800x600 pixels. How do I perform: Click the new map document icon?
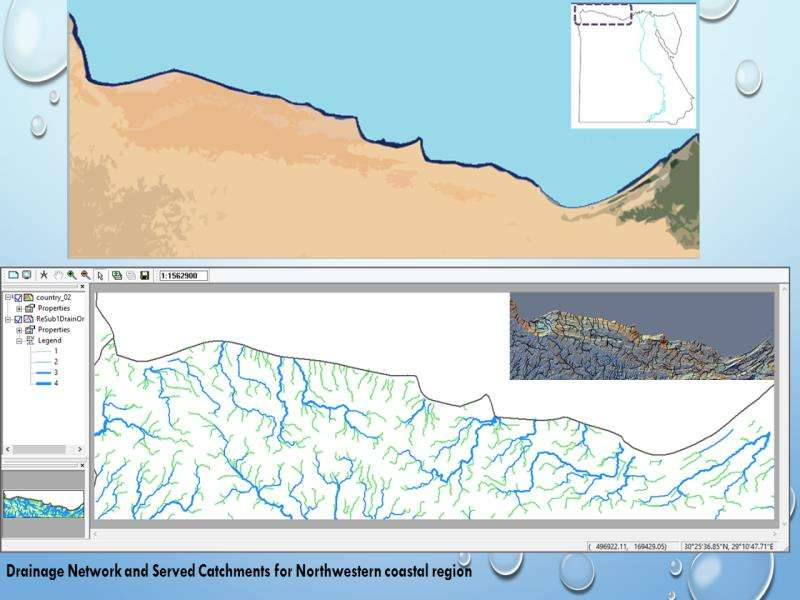click(x=13, y=275)
